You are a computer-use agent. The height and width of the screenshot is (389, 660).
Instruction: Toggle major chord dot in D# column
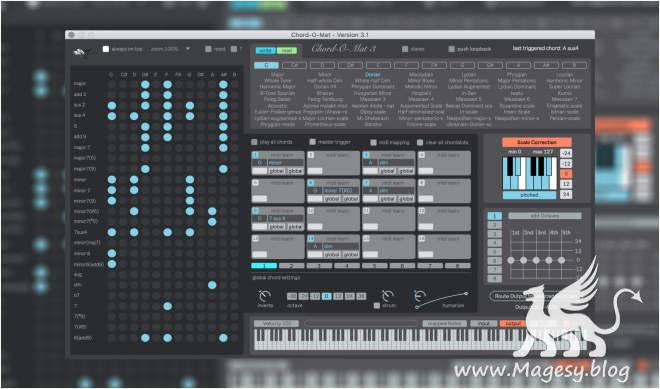145,84
